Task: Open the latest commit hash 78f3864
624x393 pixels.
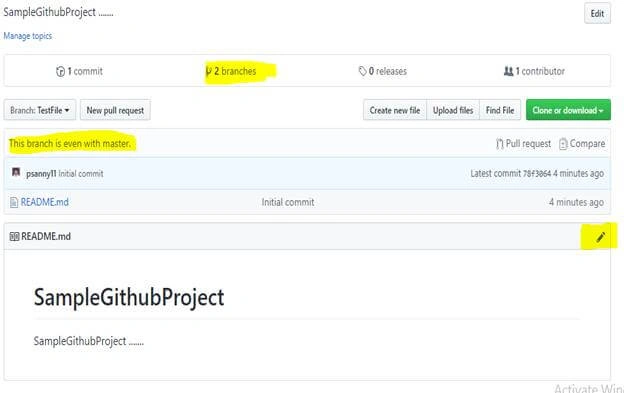Action: pyautogui.click(x=536, y=174)
